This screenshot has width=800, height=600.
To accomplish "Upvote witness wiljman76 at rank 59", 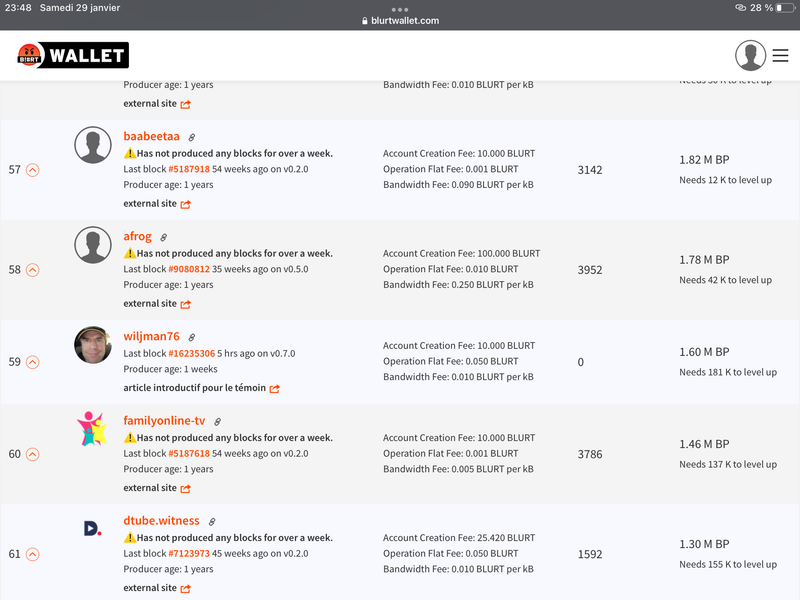I will [32, 362].
